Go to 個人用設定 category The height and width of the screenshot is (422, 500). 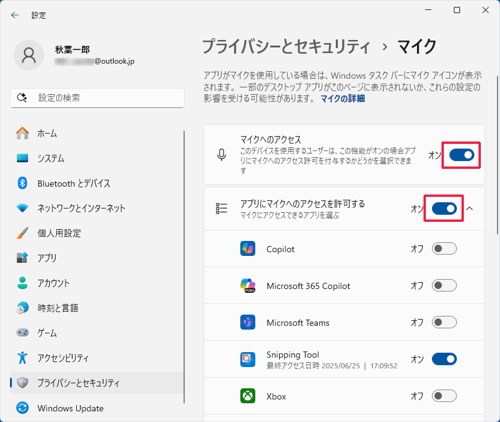pyautogui.click(x=97, y=233)
